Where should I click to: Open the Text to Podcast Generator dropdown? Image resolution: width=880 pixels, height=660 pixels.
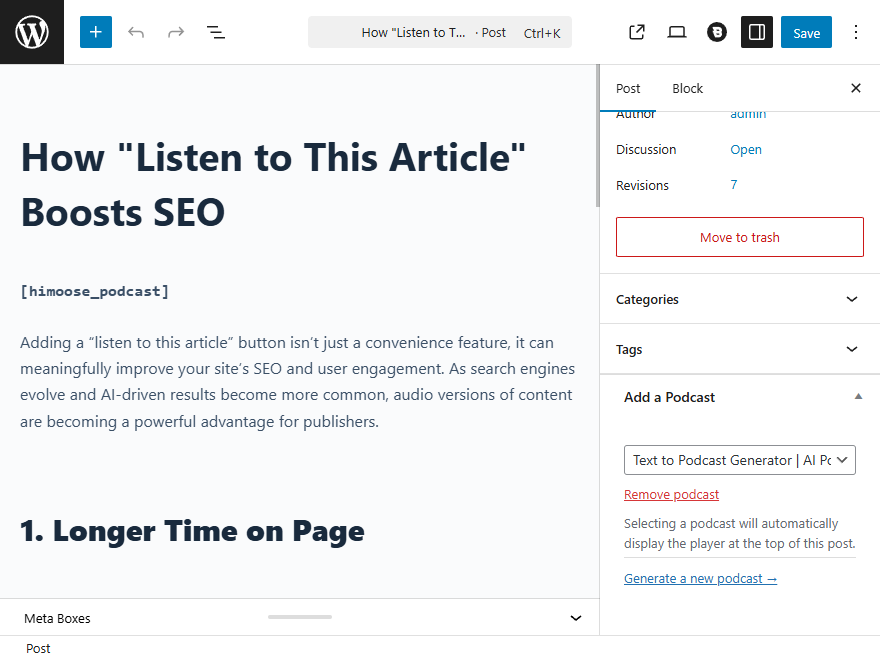(x=739, y=459)
